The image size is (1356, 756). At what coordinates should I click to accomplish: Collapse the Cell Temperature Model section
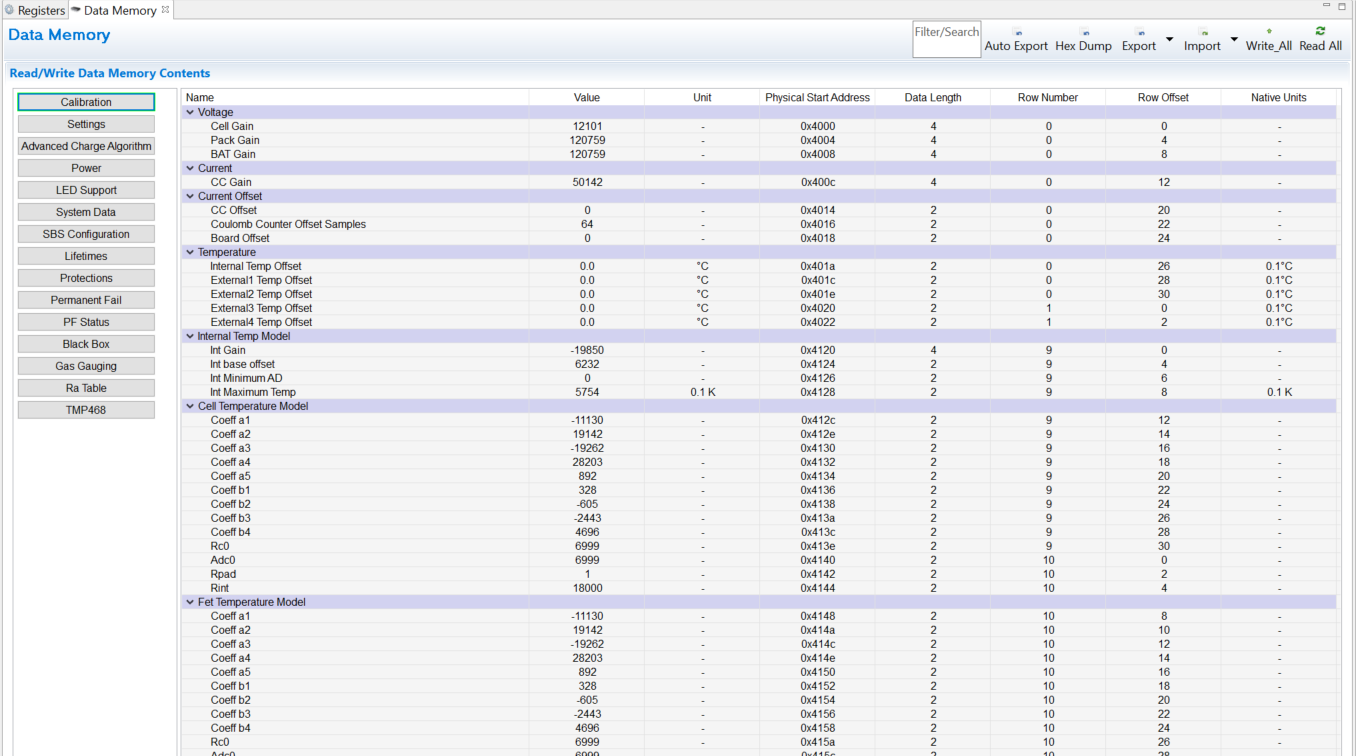pyautogui.click(x=190, y=407)
